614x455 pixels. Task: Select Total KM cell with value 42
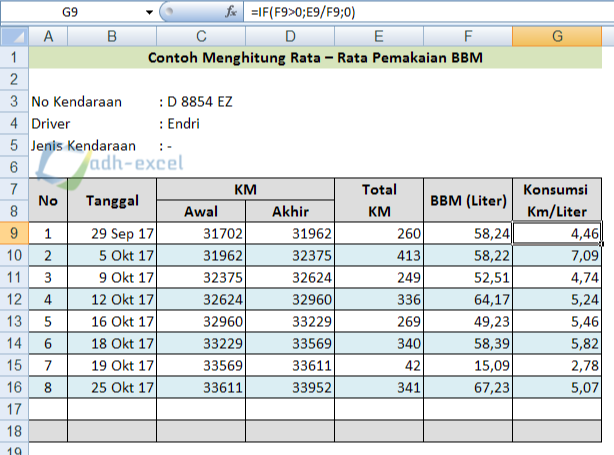coord(379,365)
